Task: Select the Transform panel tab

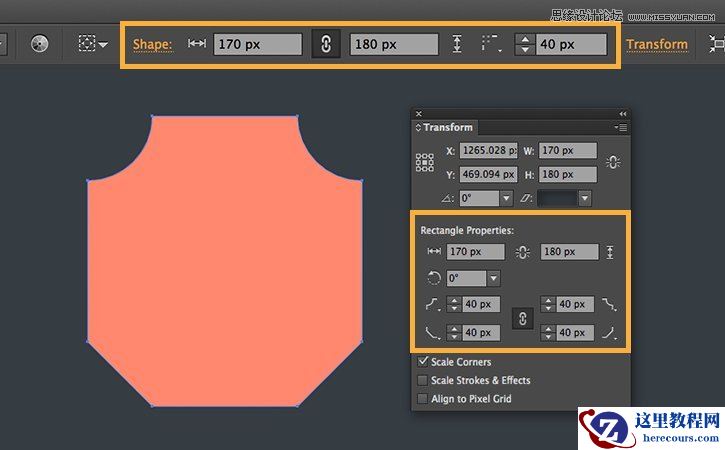Action: 444,127
